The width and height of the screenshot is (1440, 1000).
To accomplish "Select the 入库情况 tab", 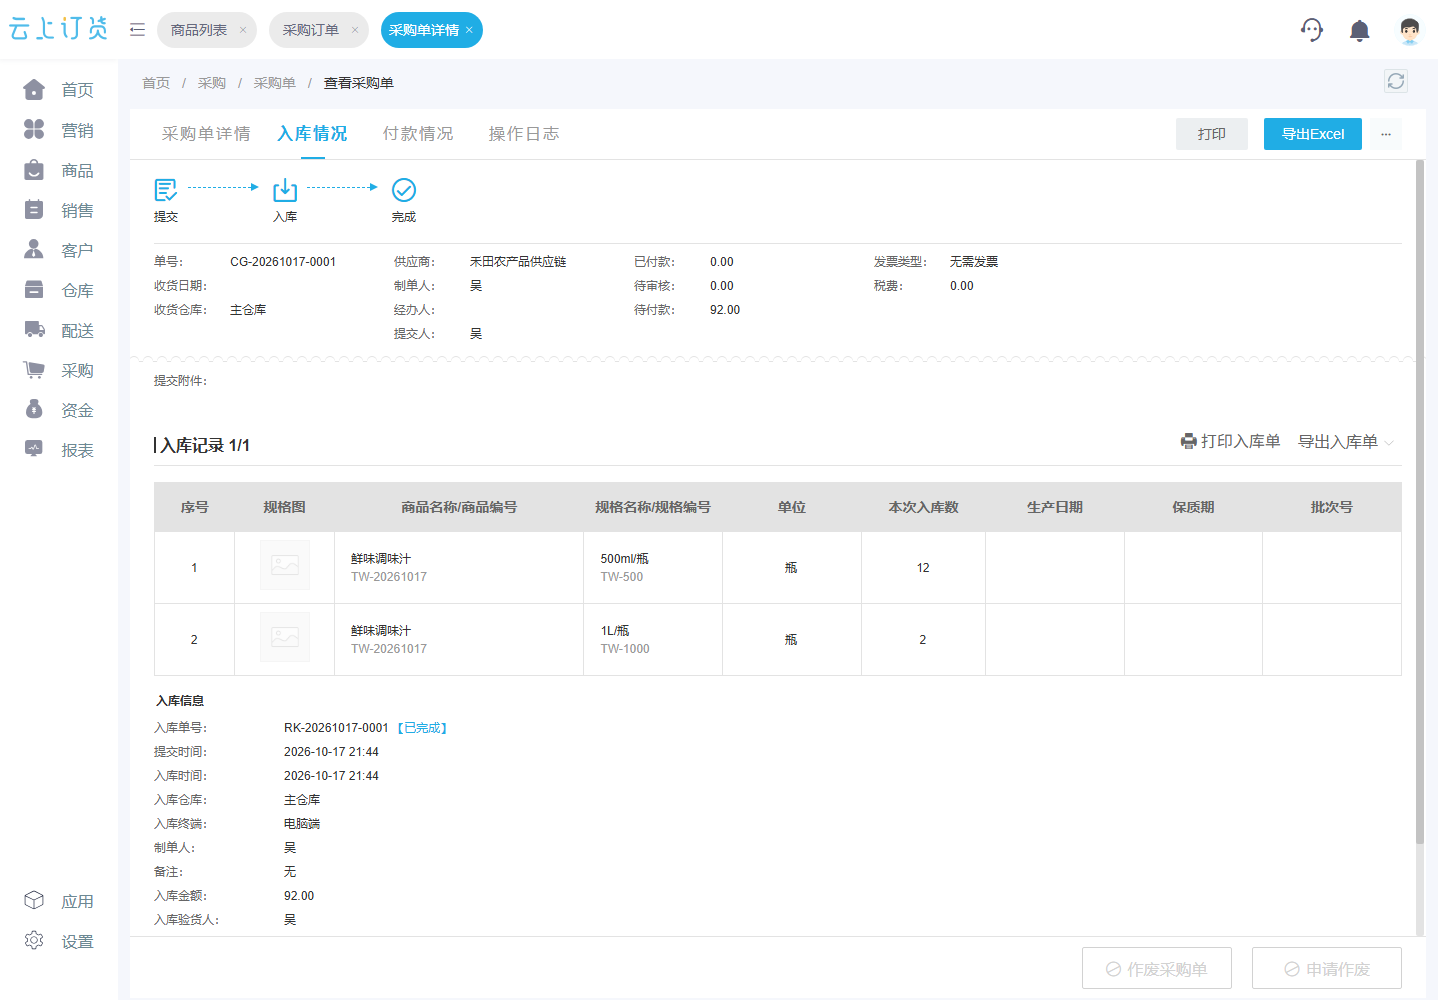I will point(312,134).
